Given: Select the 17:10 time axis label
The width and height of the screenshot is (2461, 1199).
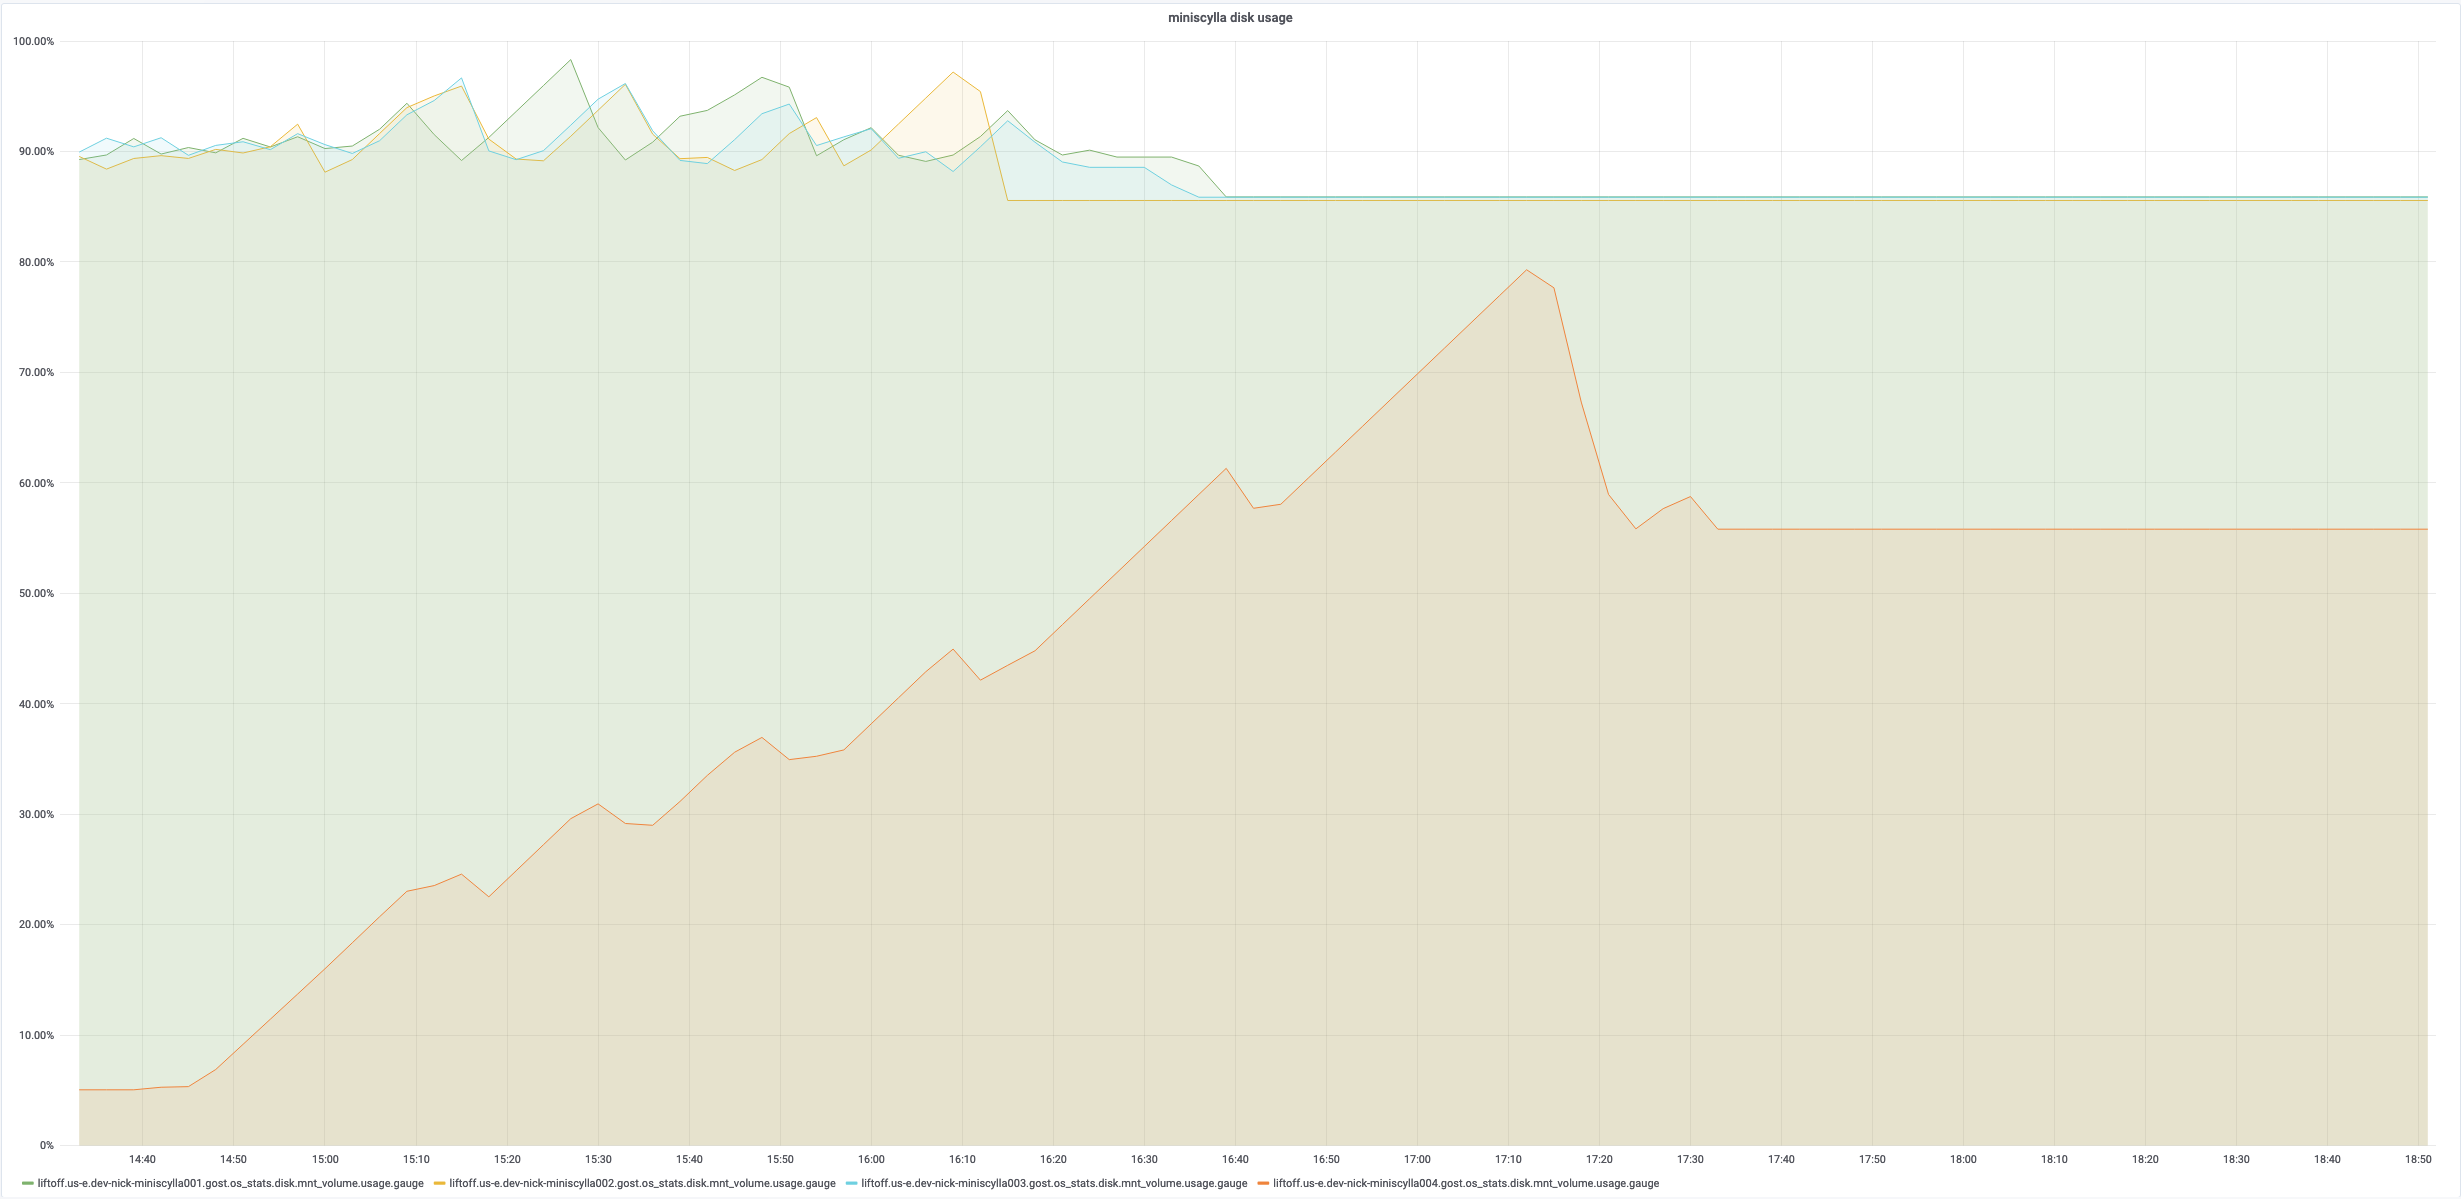Looking at the screenshot, I should coord(1510,1160).
